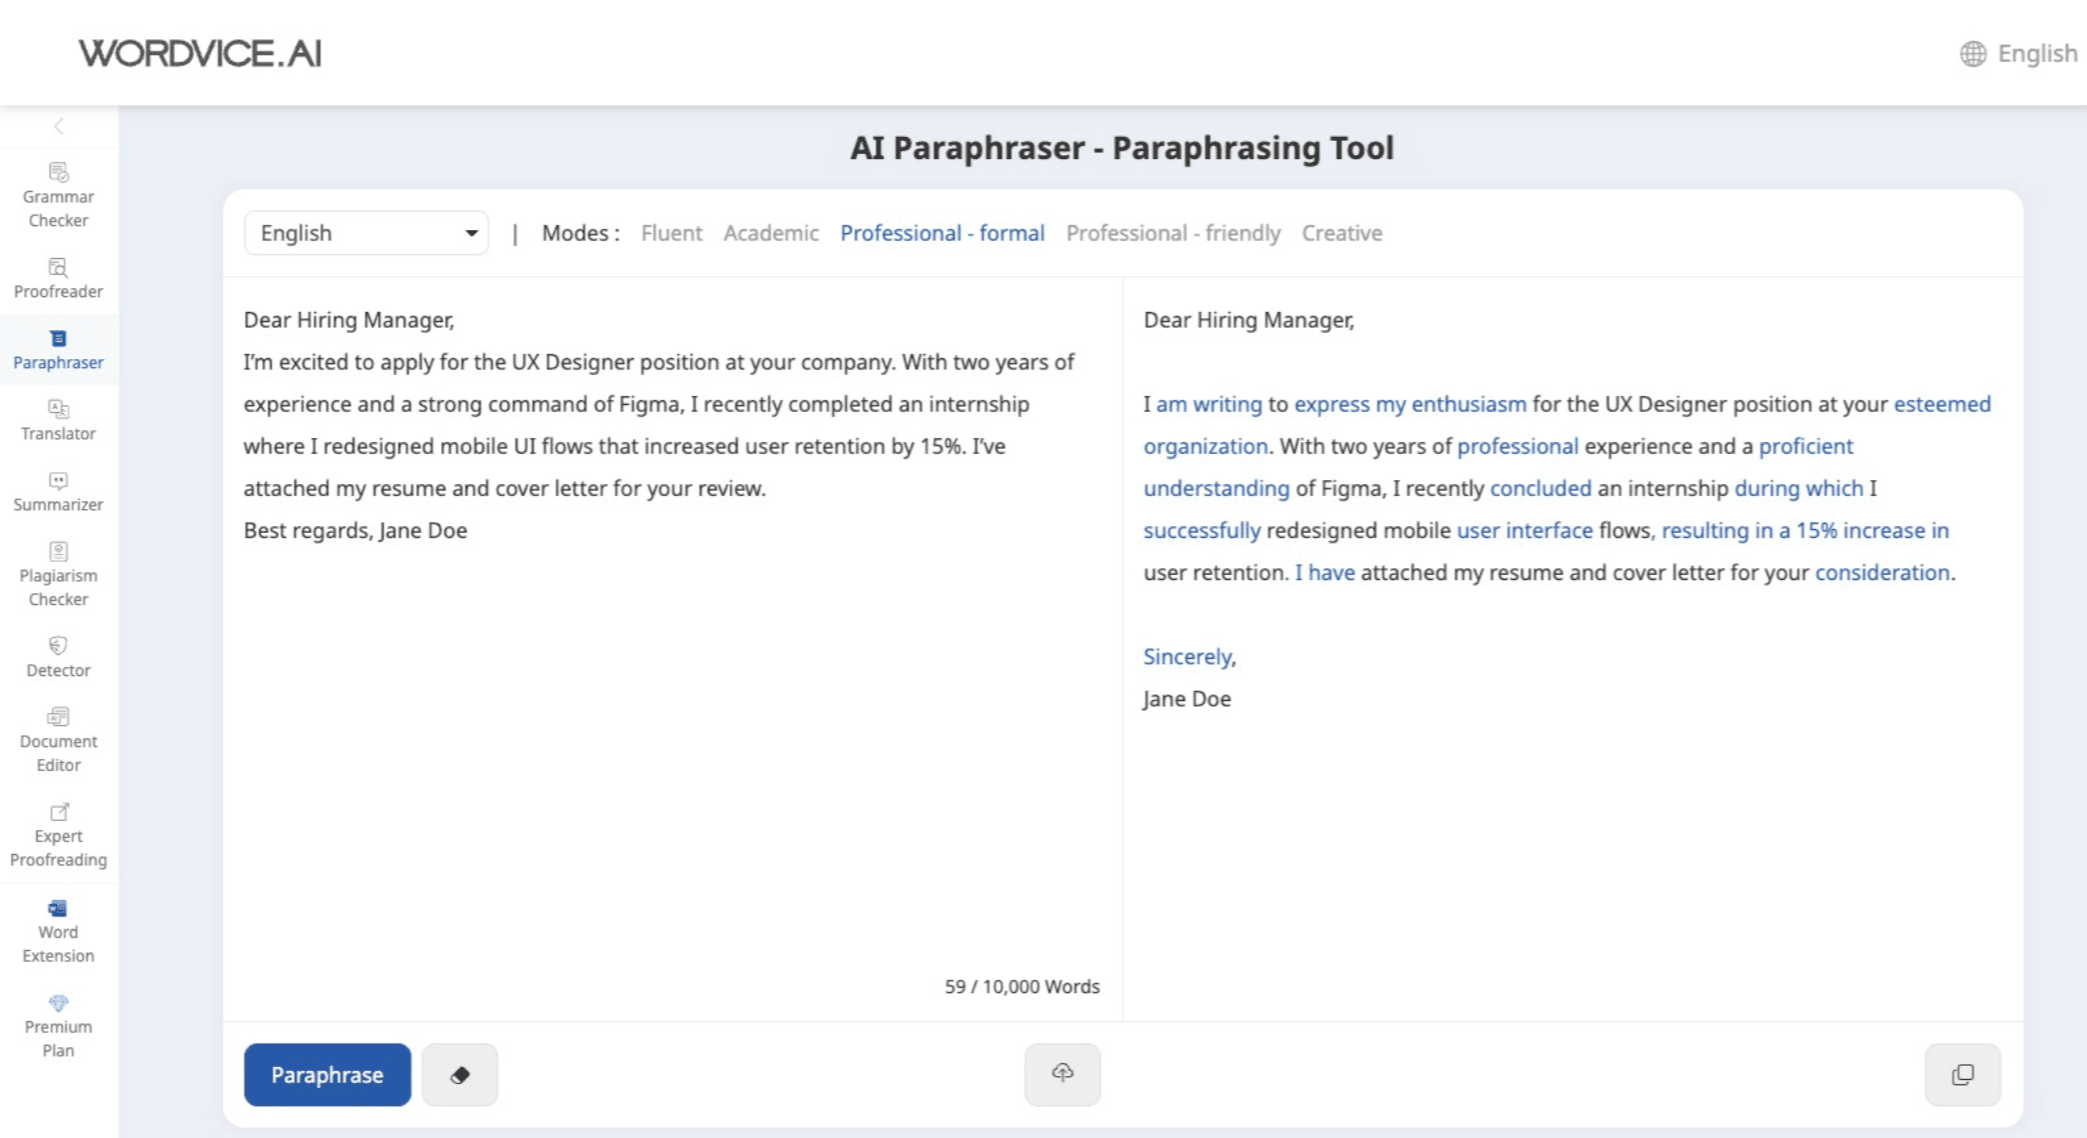2087x1138 pixels.
Task: Select the Creative mode
Action: coord(1341,233)
